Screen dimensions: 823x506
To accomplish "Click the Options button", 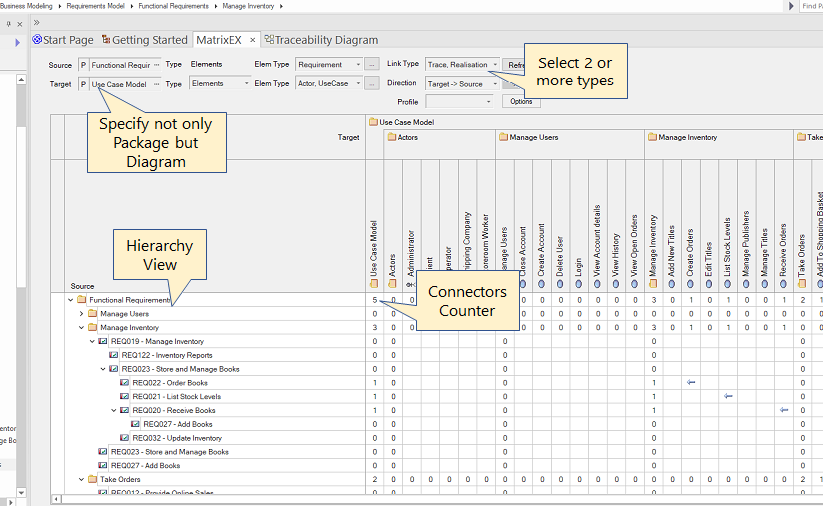I will pos(521,102).
